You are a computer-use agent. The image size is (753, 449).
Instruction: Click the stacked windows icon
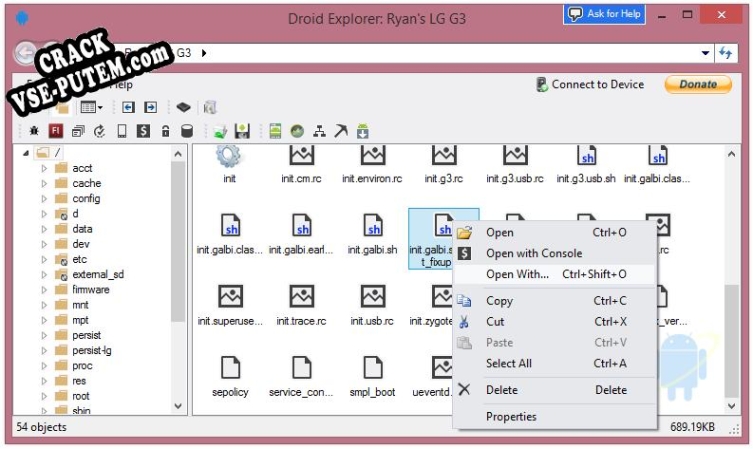(78, 131)
